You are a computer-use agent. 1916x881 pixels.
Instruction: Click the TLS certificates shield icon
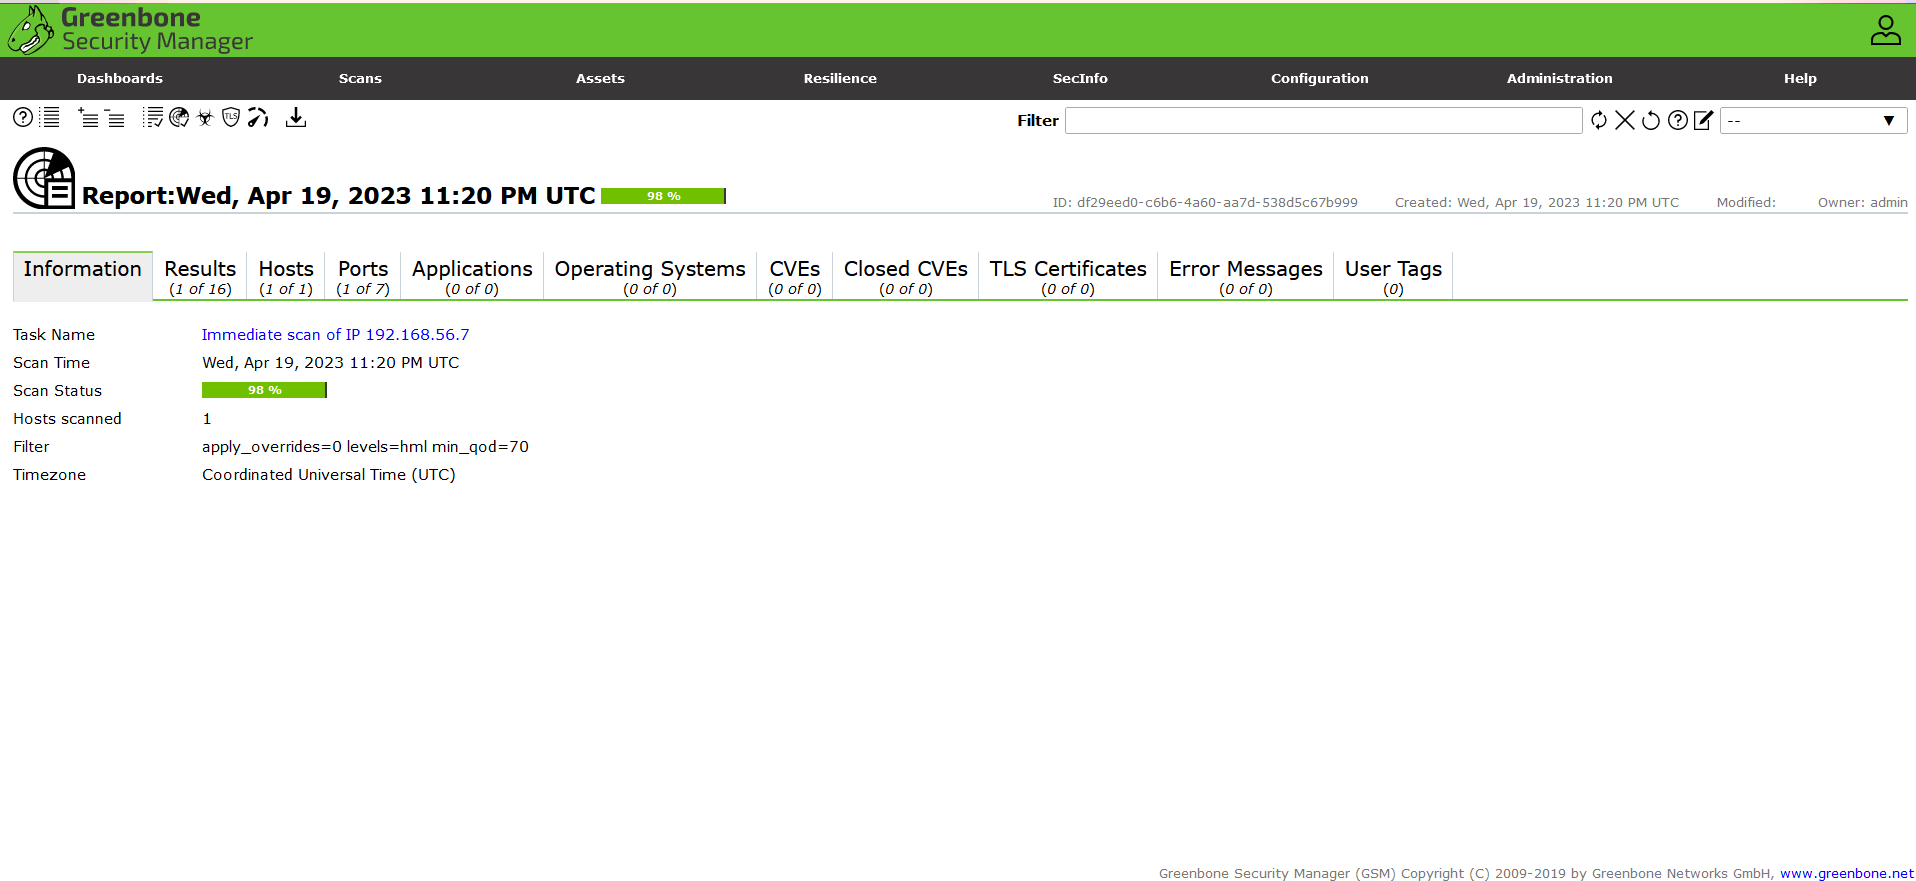point(231,117)
